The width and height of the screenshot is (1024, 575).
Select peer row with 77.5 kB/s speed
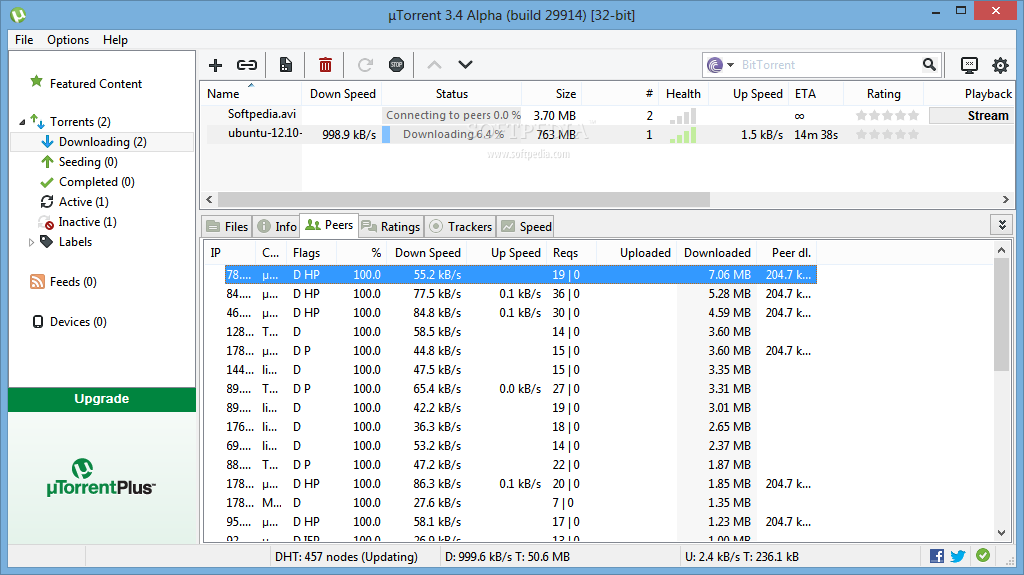(x=520, y=294)
